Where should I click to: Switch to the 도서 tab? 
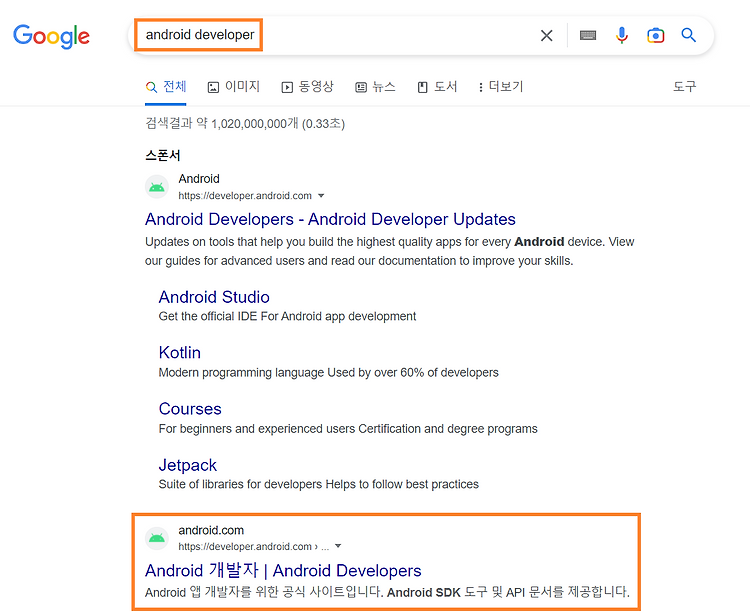click(x=437, y=87)
